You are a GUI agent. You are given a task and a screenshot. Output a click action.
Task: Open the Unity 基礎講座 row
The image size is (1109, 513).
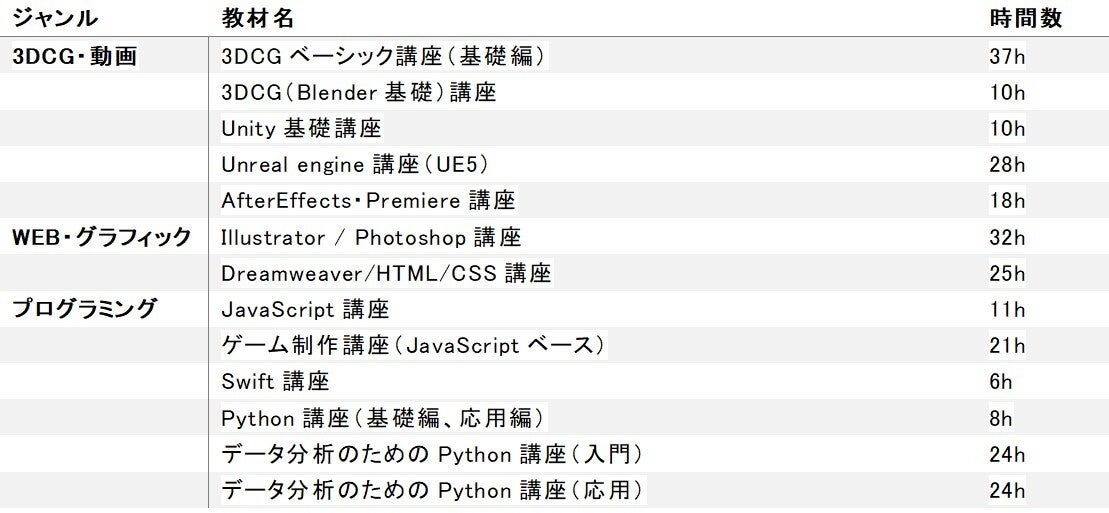(301, 129)
